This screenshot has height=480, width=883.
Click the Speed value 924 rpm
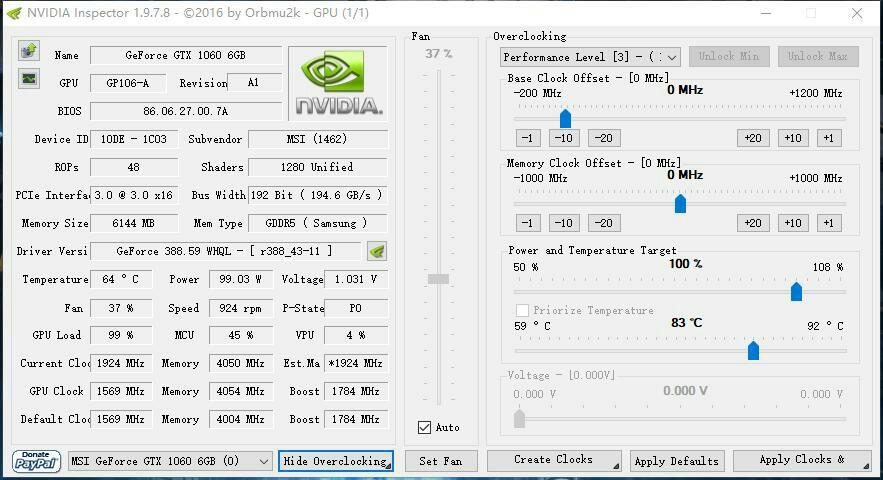[x=240, y=308]
